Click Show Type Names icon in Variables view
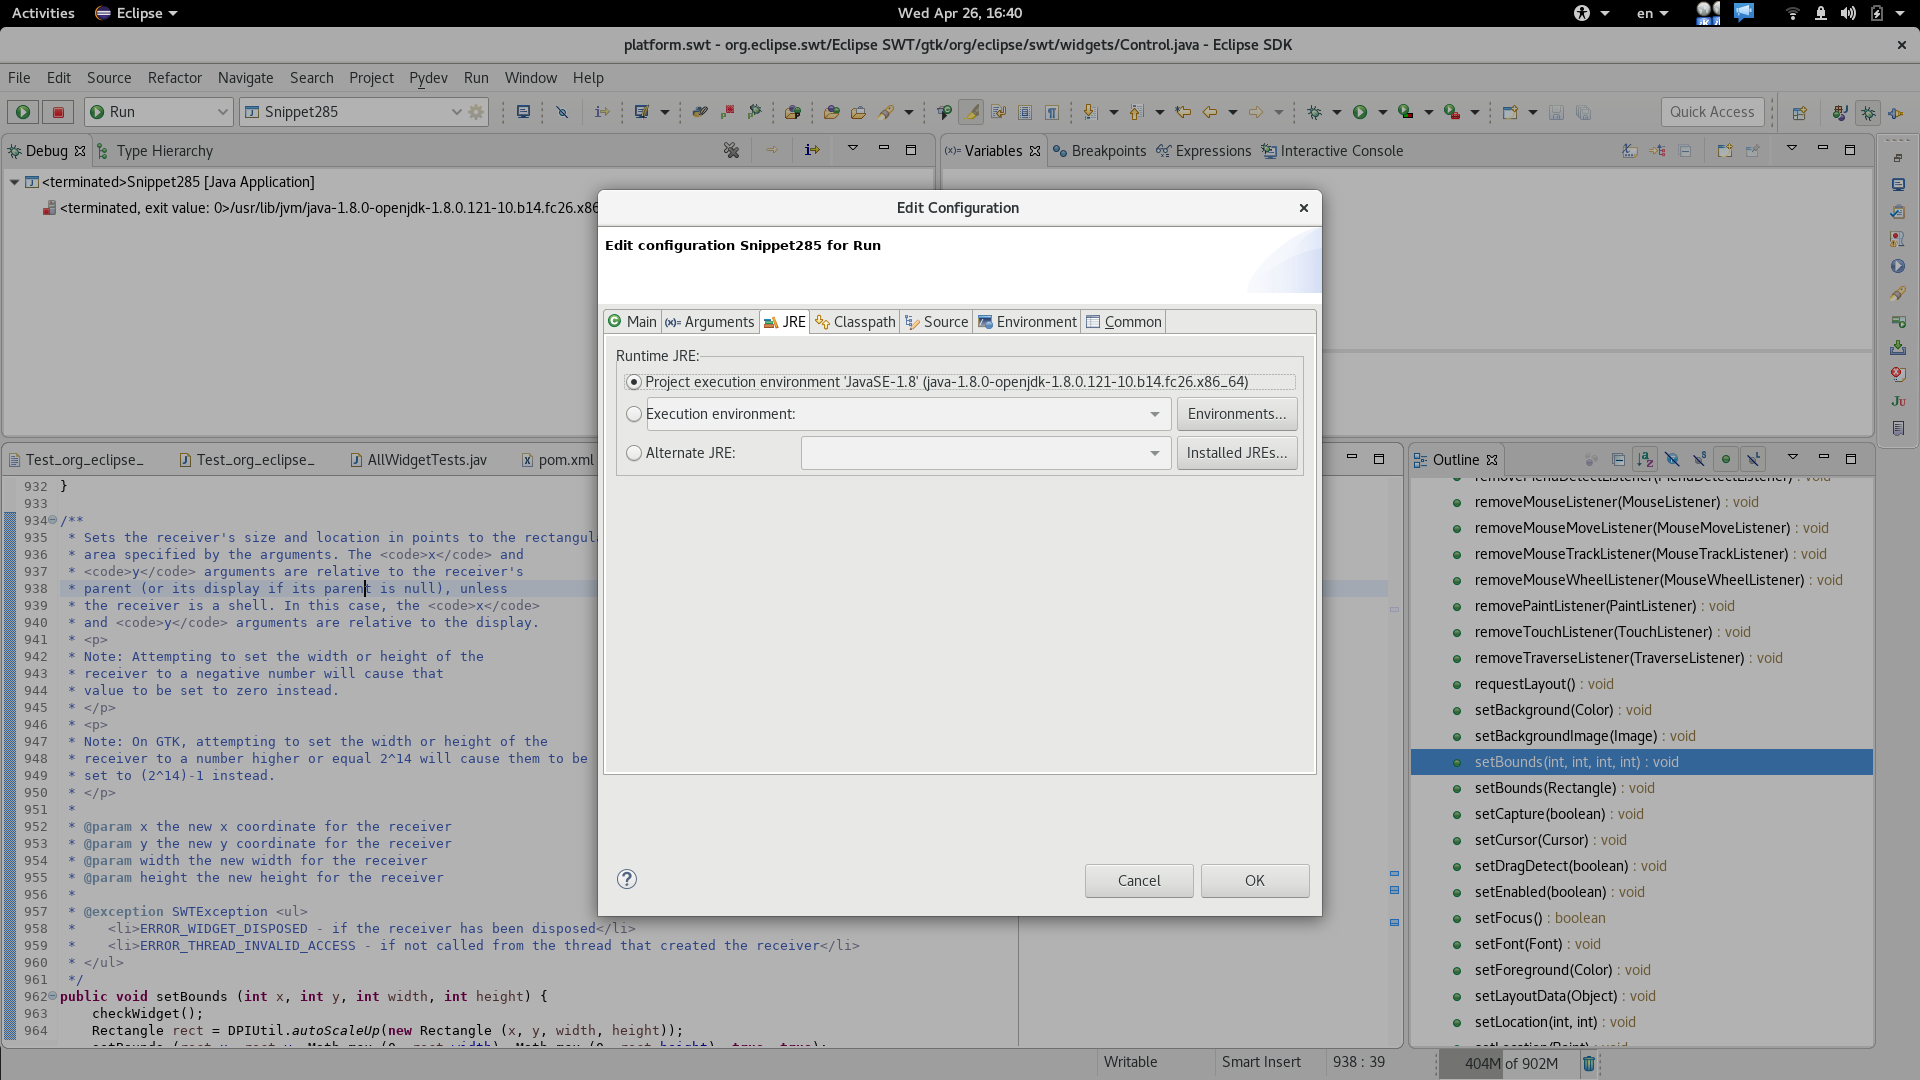 1630,150
